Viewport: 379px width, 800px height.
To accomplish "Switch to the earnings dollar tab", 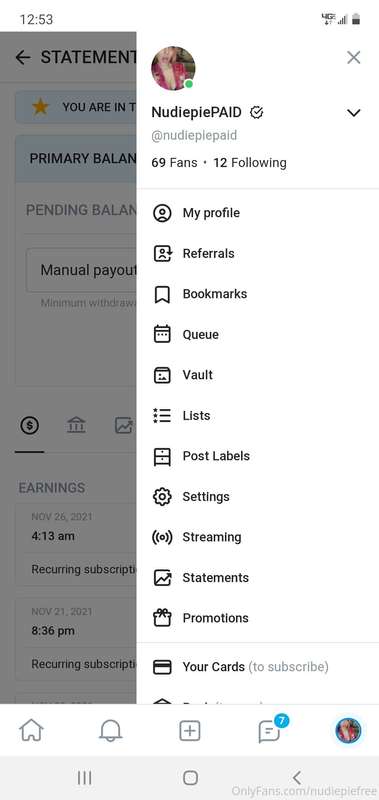I will tap(30, 425).
